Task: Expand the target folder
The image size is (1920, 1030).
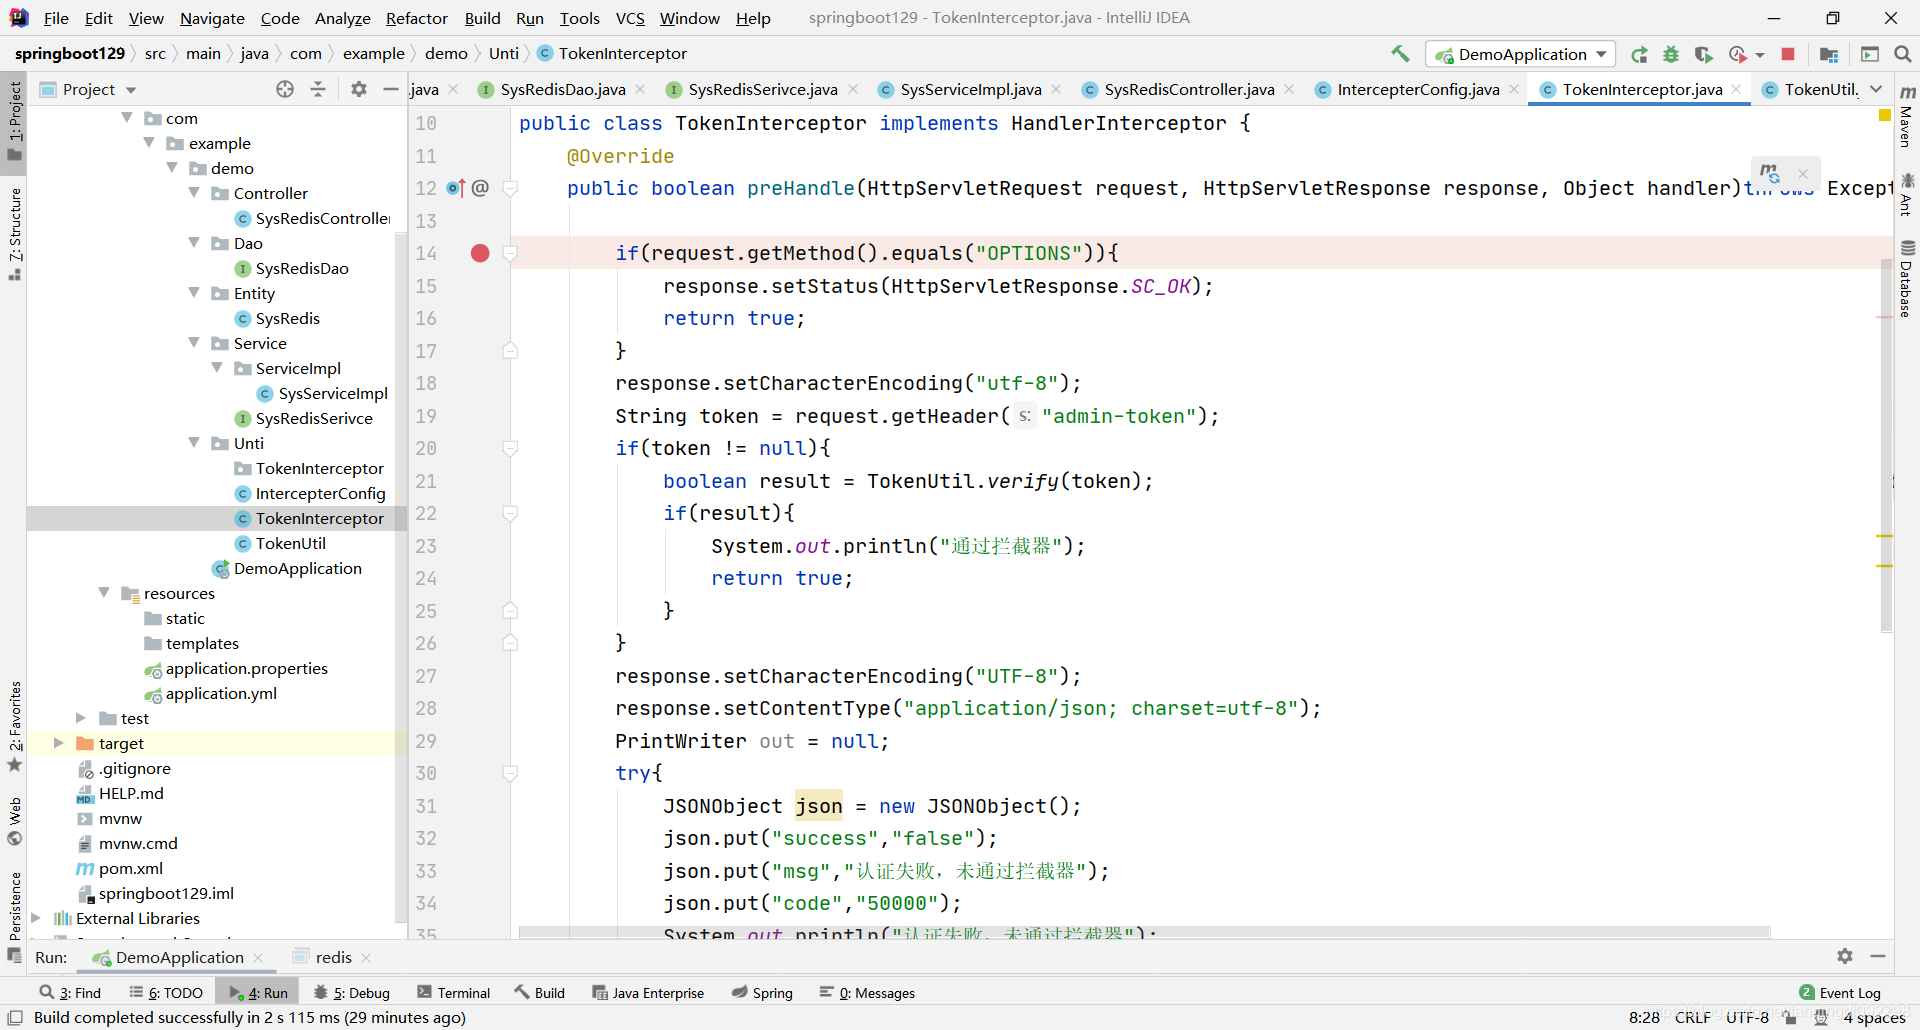Action: 58,743
